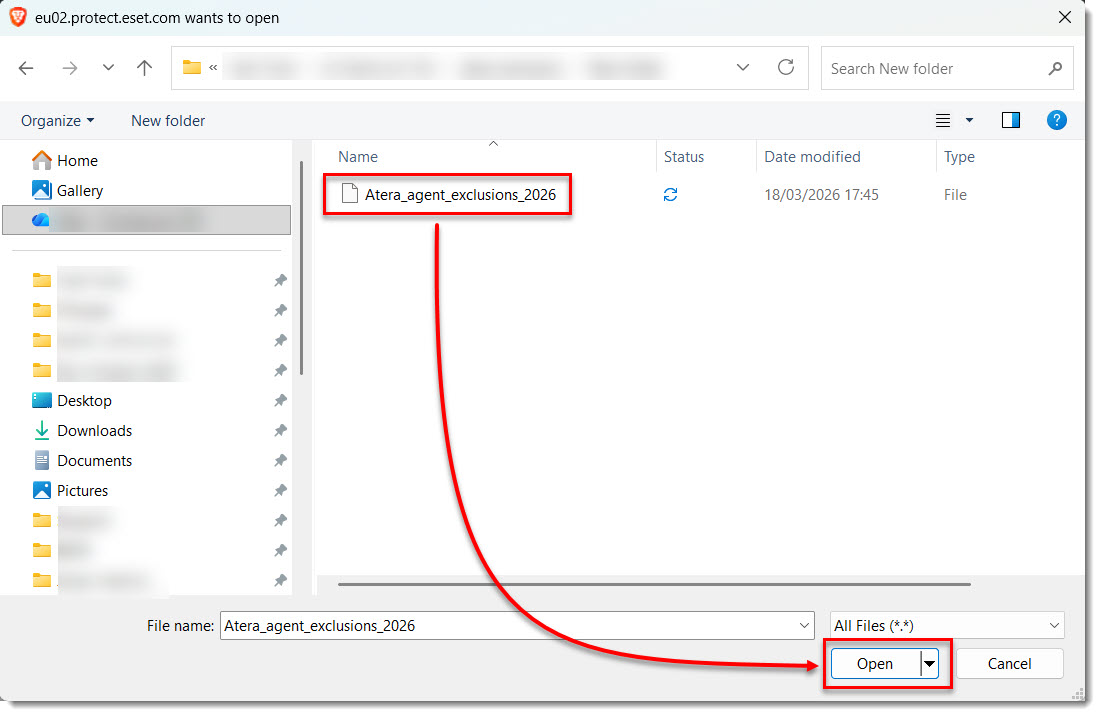Select file Atera_agent_exclusions_2026
Screen dimensions: 1100x716
tap(460, 195)
